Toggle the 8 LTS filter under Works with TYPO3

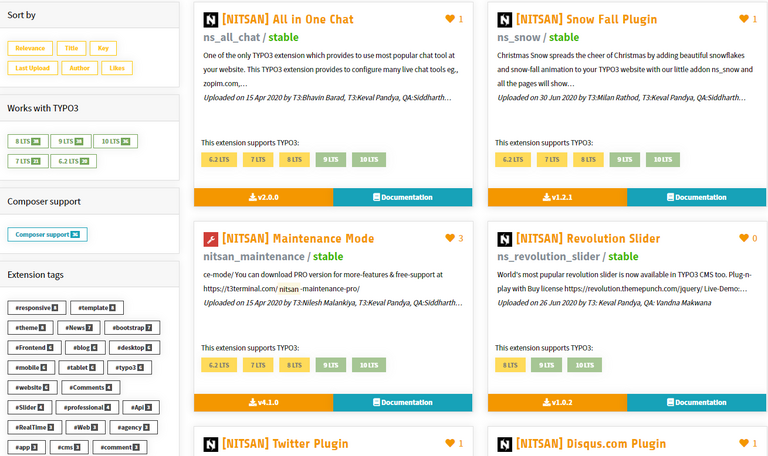[x=30, y=141]
